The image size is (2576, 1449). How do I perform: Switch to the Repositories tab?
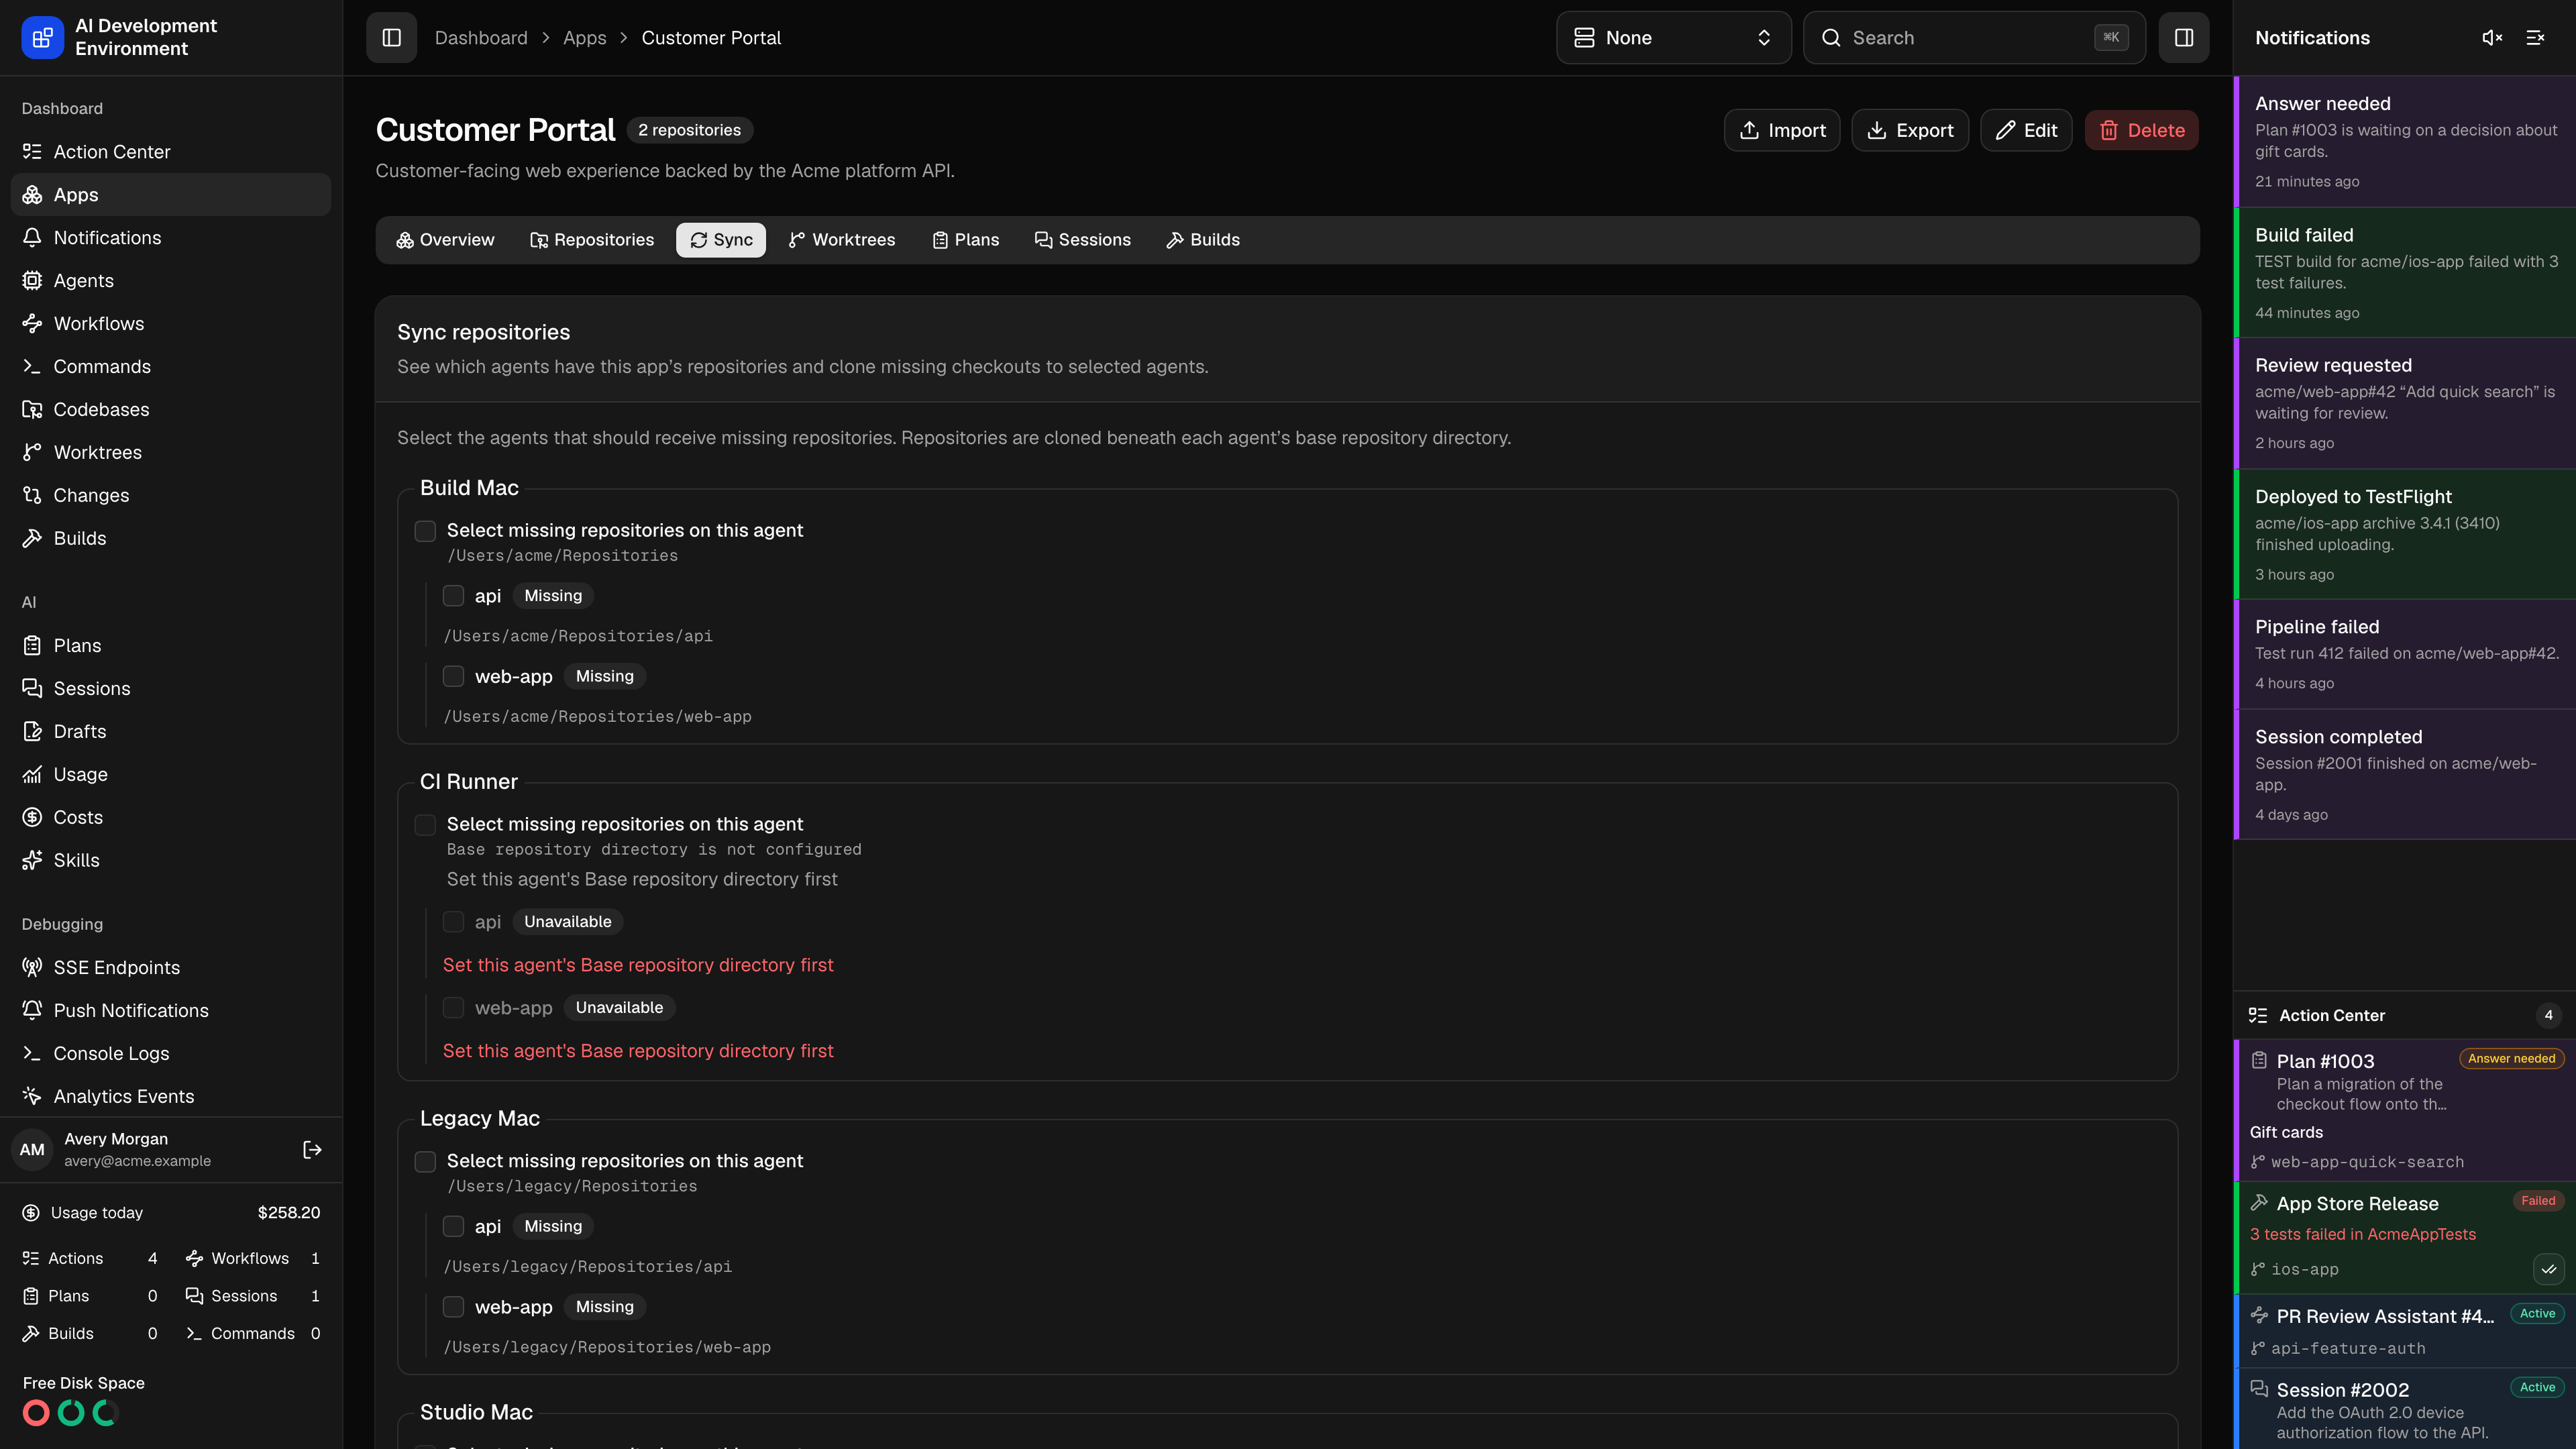[592, 240]
